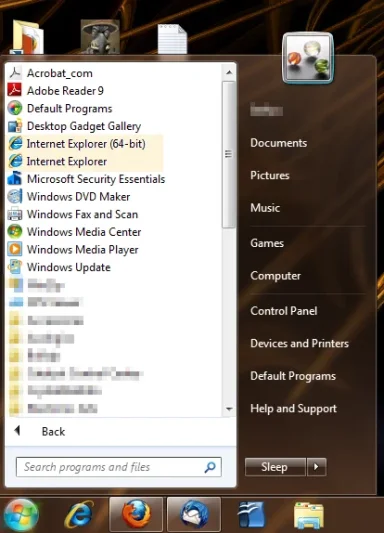Image resolution: width=384 pixels, height=533 pixels.
Task: Click the Windows Update icon
Action: [15, 267]
